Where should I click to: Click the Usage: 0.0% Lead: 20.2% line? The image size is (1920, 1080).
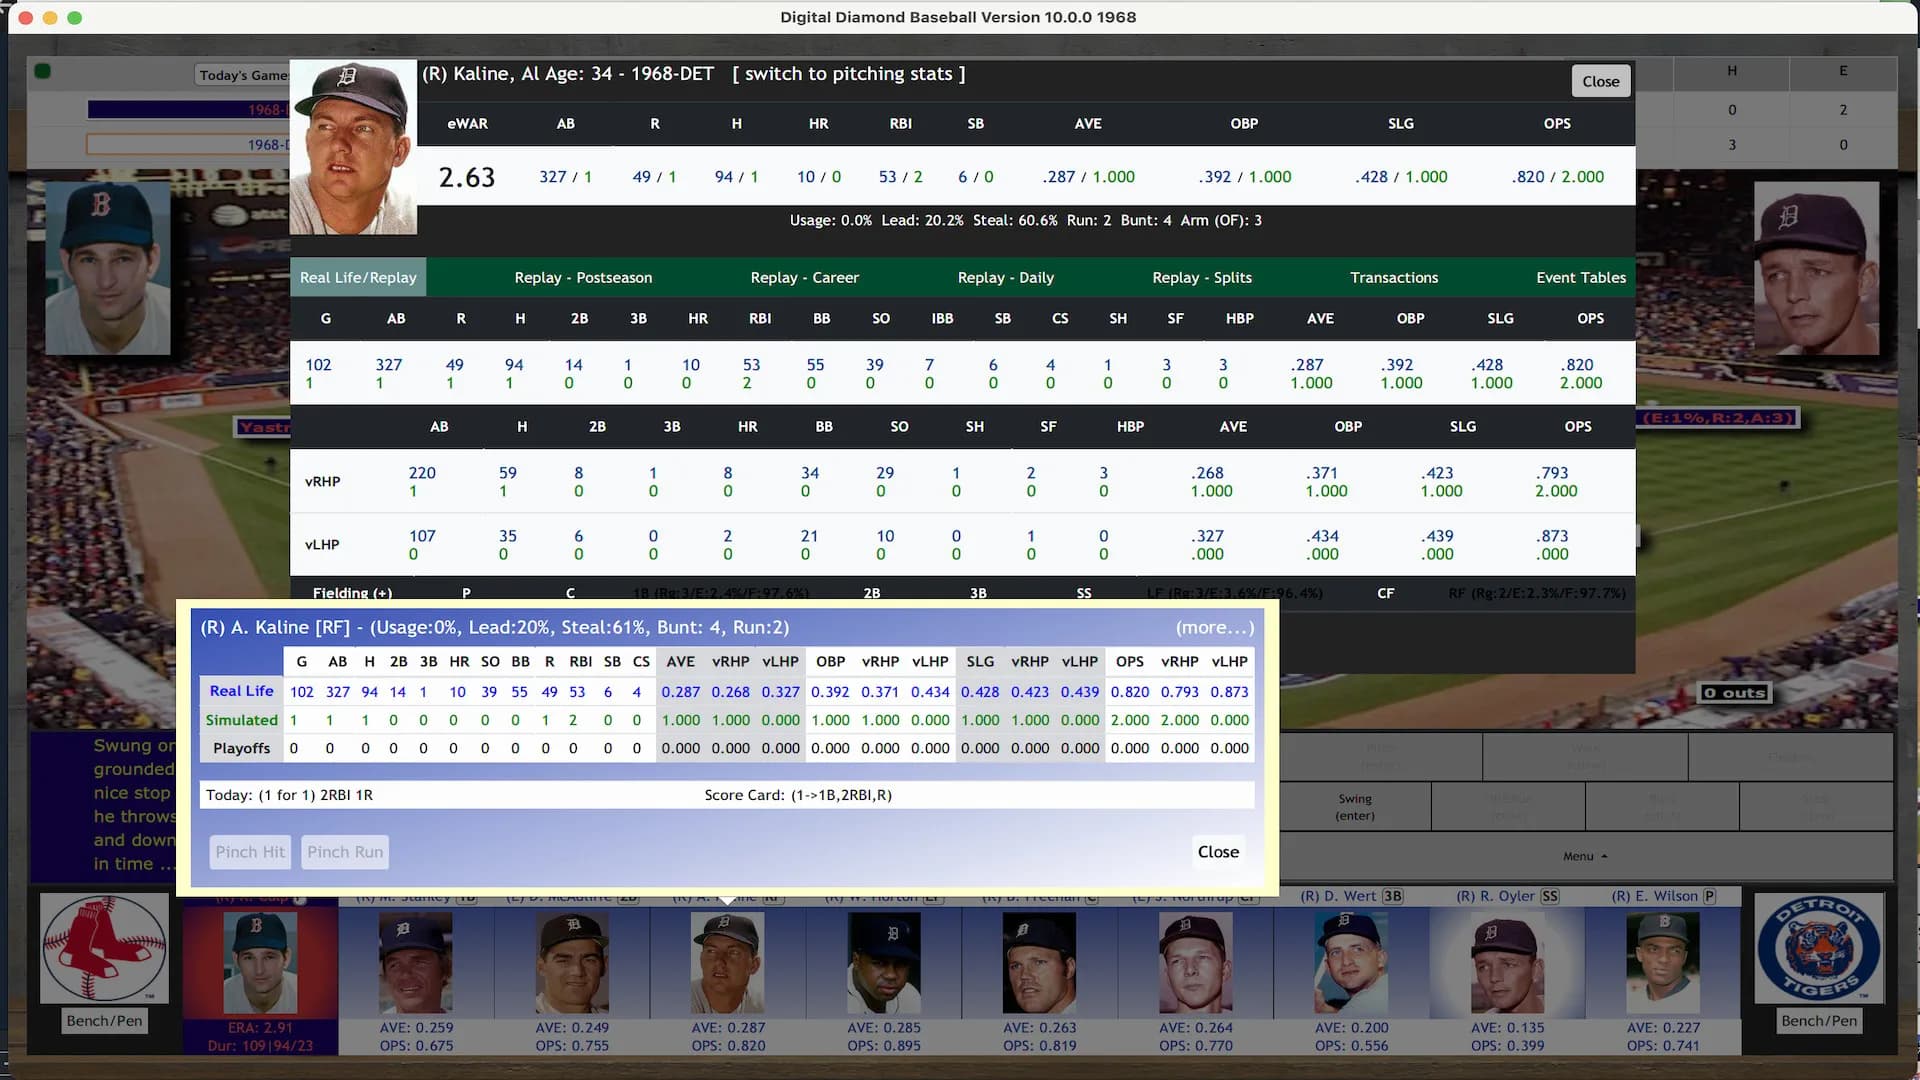coord(1025,220)
